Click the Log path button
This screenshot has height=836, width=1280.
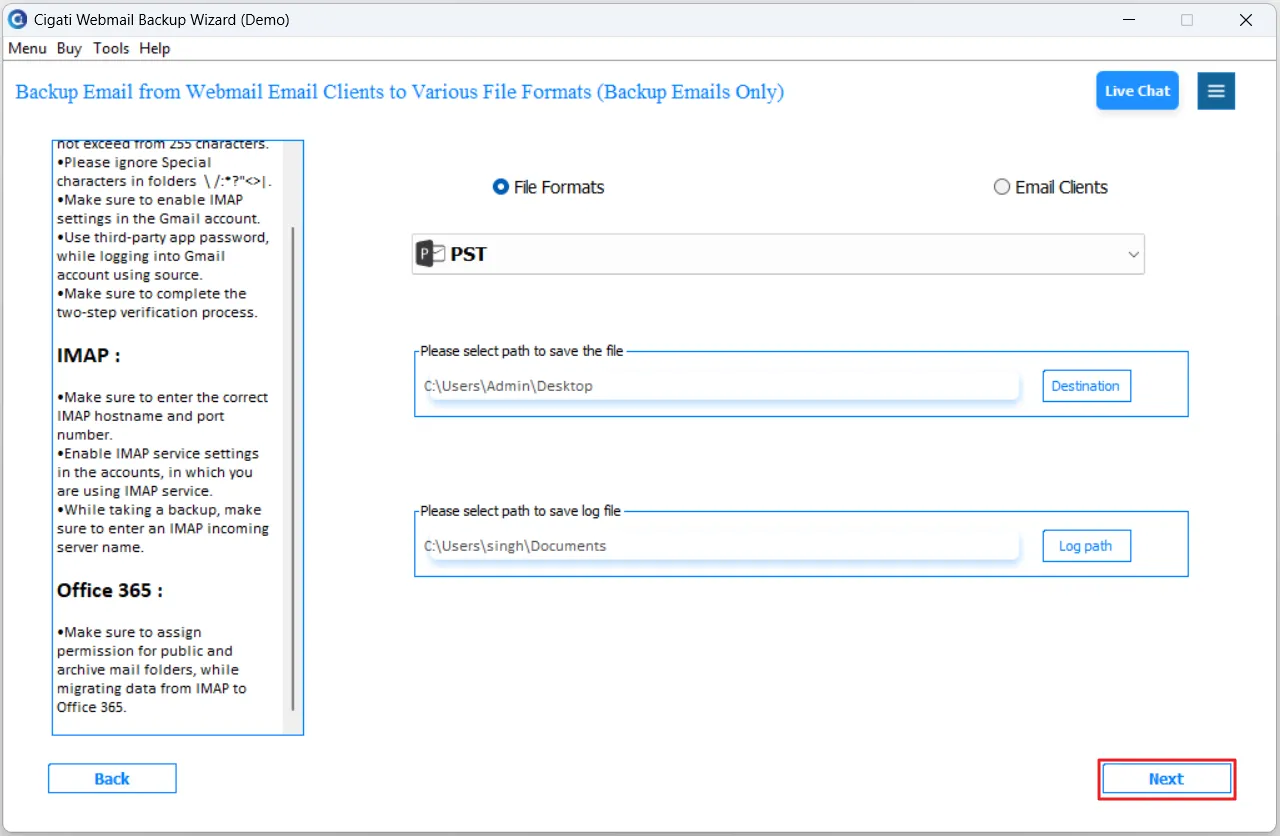[x=1086, y=546]
